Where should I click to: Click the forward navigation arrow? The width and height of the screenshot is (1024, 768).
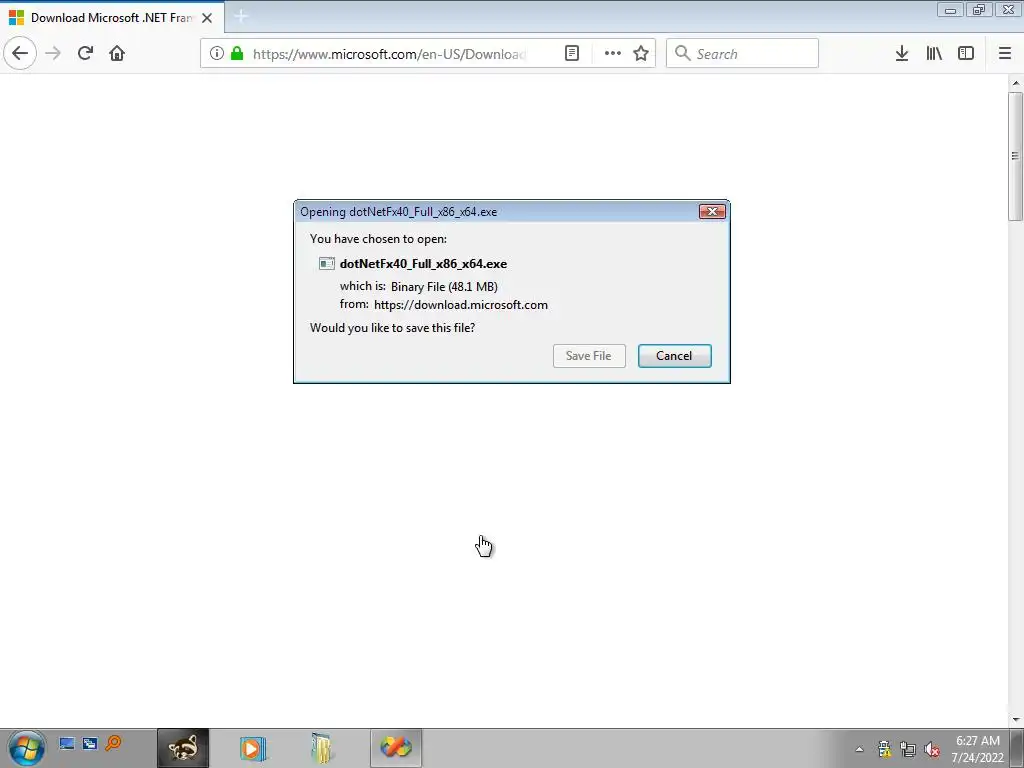53,54
